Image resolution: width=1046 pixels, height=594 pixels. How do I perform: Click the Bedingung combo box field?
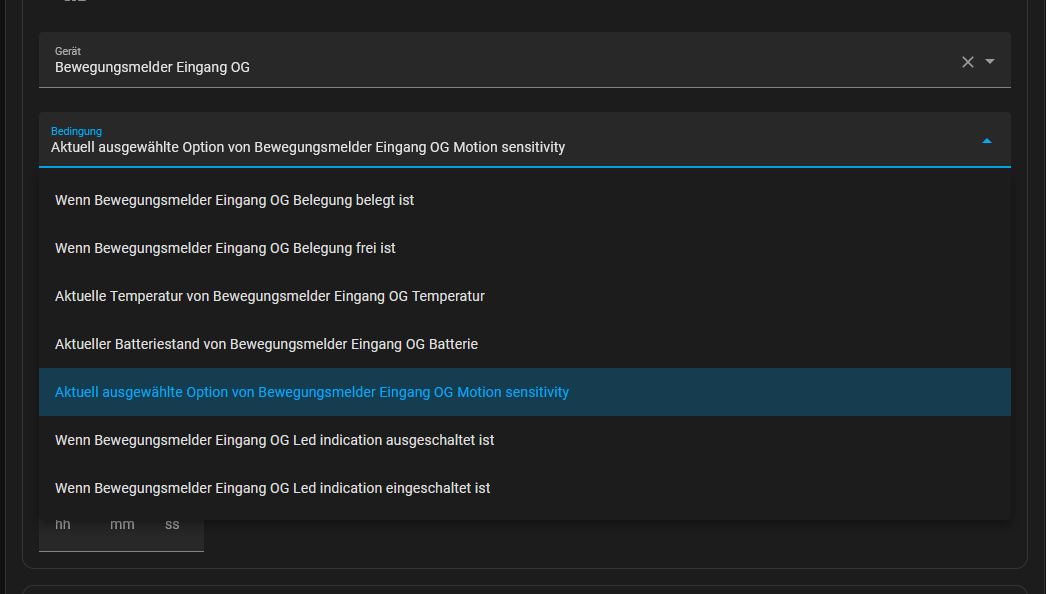[524, 139]
